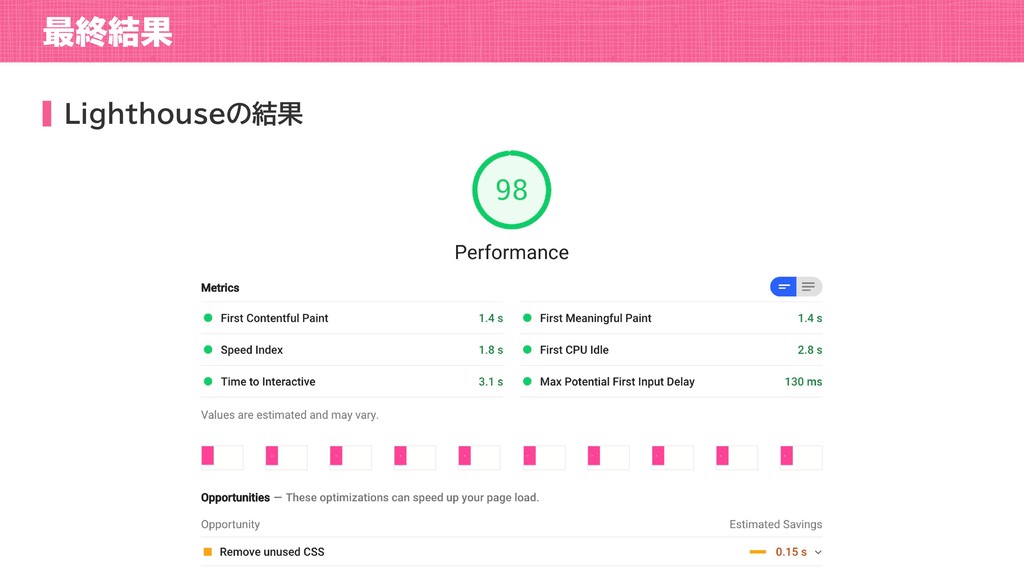Click the Opportunities section heading
Viewport: 1024px width, 576px height.
click(x=235, y=498)
